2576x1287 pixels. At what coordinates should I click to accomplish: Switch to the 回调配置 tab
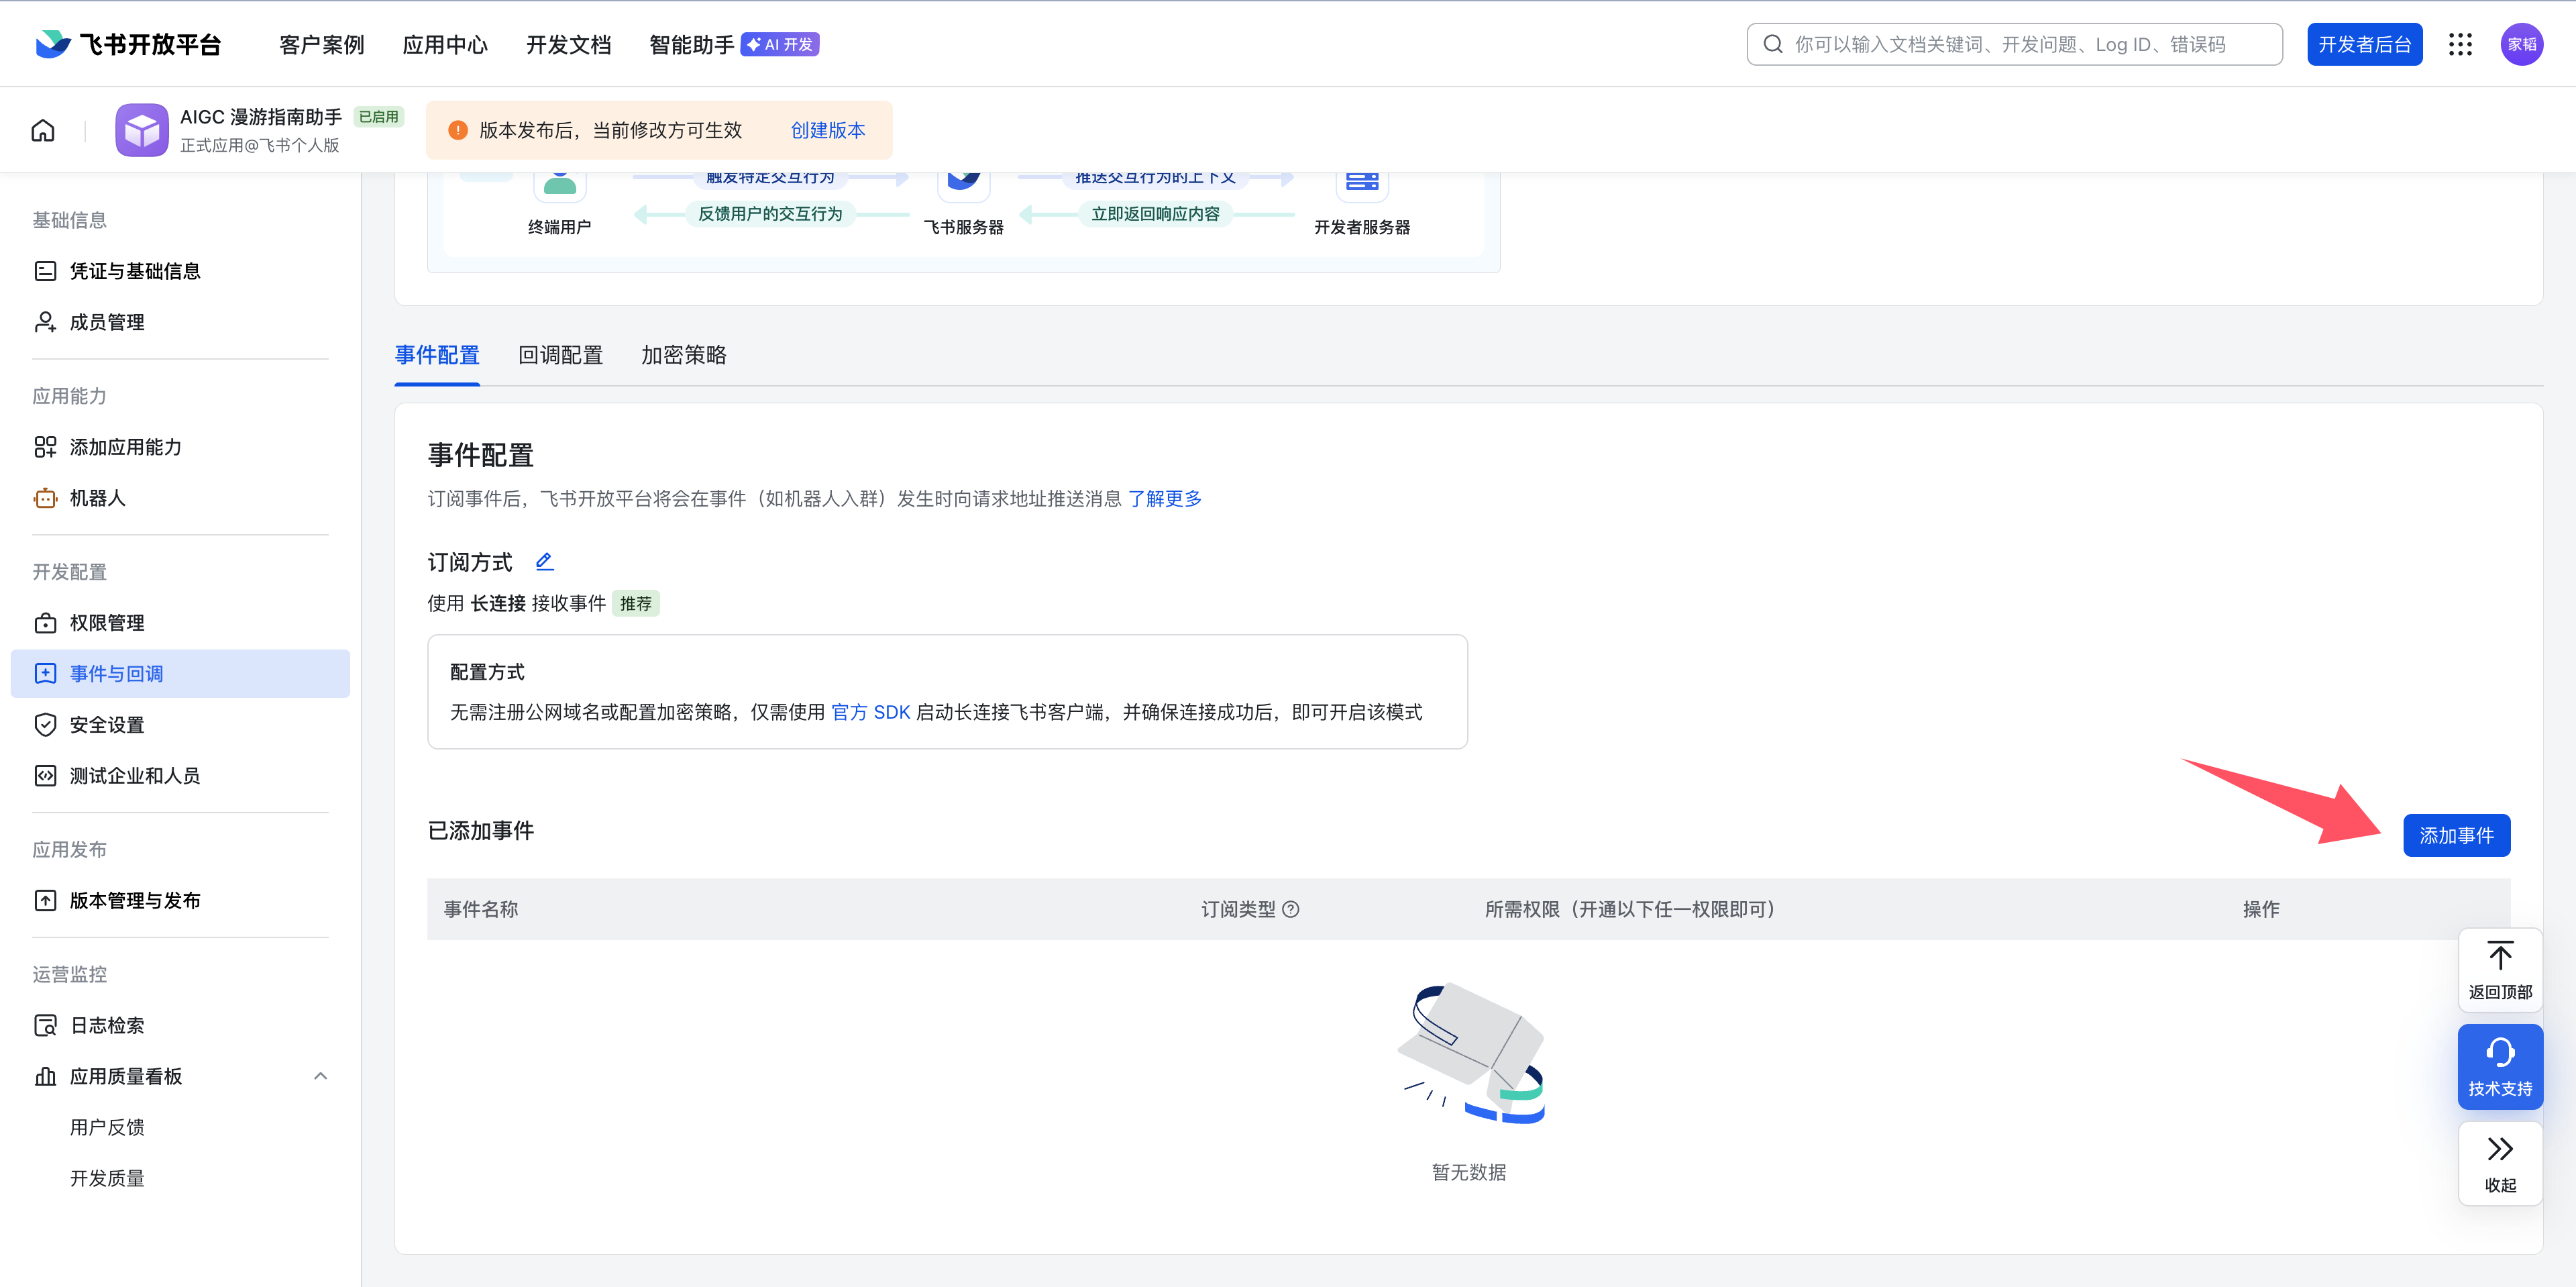[560, 355]
